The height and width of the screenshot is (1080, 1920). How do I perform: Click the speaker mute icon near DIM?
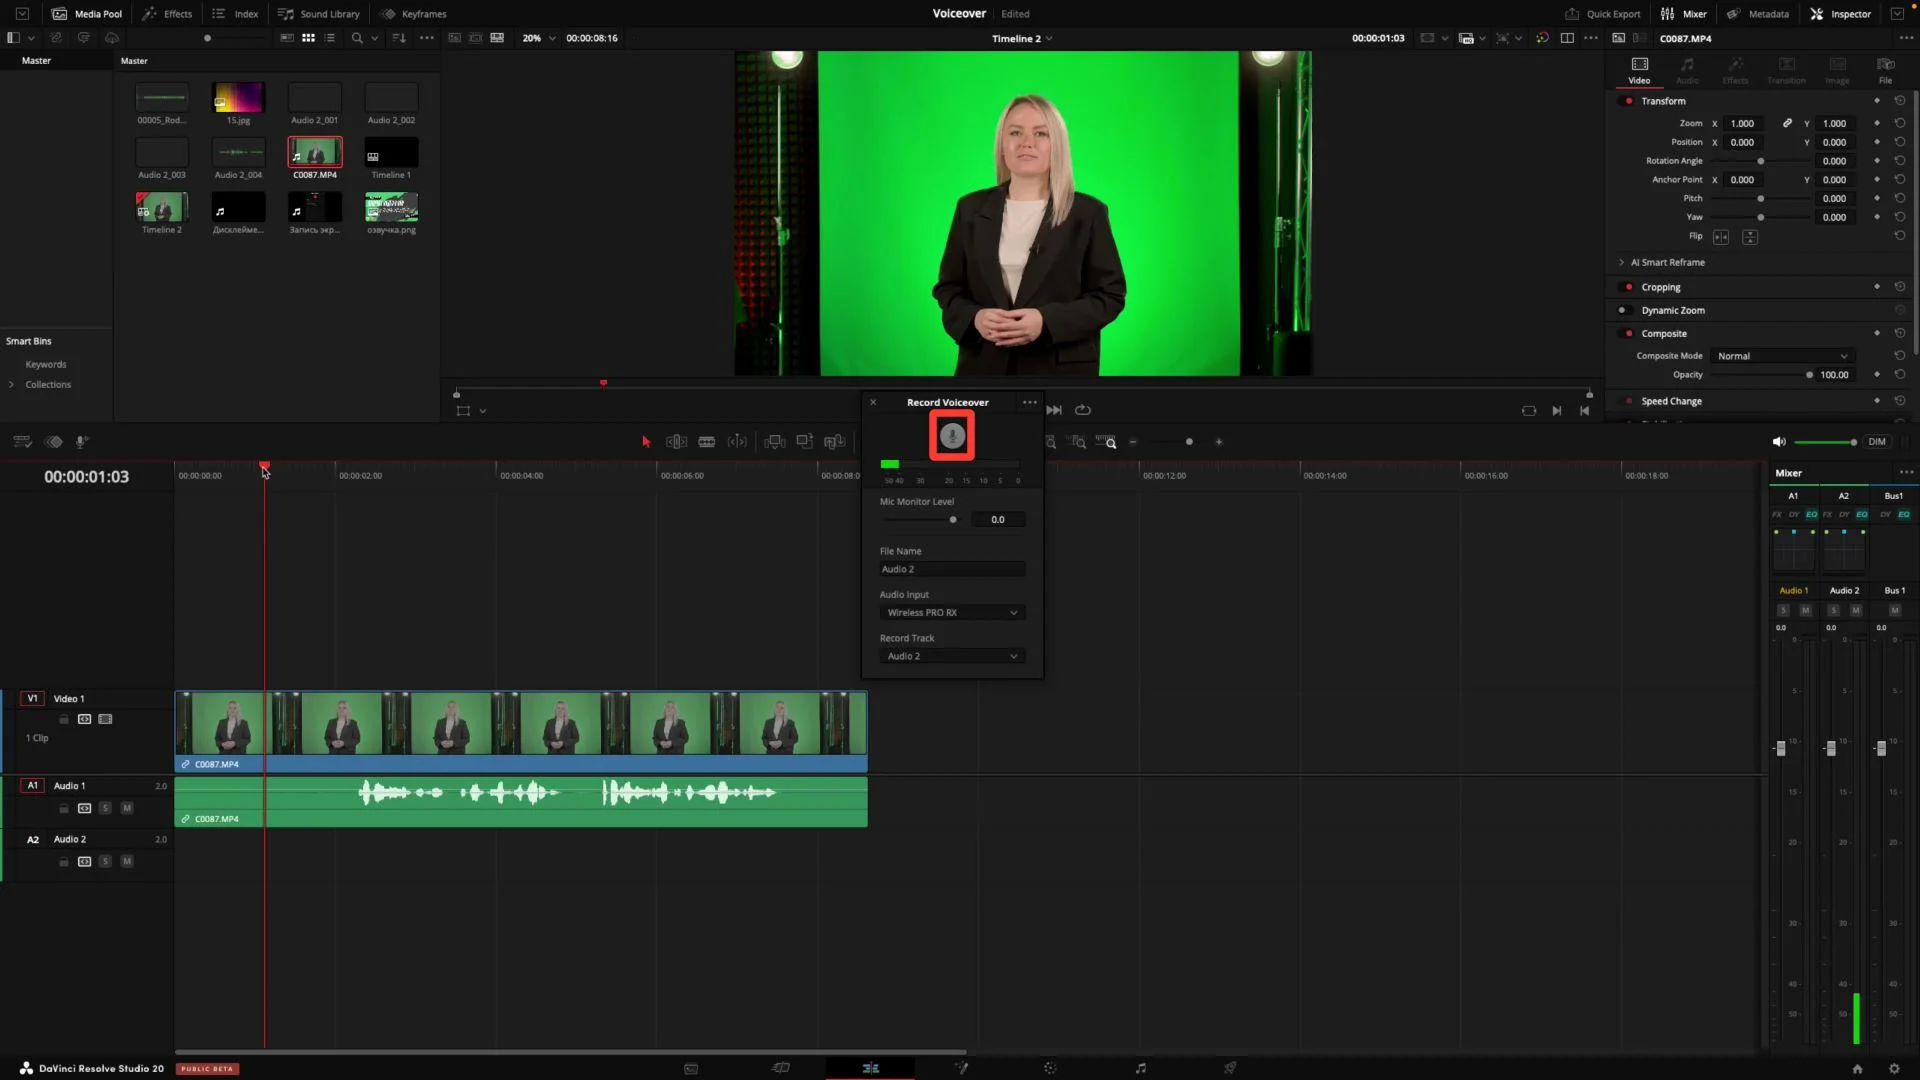click(x=1778, y=442)
